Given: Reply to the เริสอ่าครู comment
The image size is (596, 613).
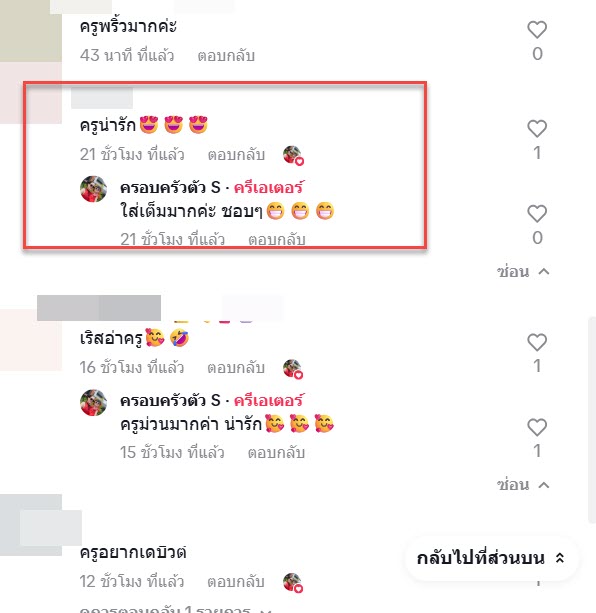Looking at the screenshot, I should [x=236, y=367].
